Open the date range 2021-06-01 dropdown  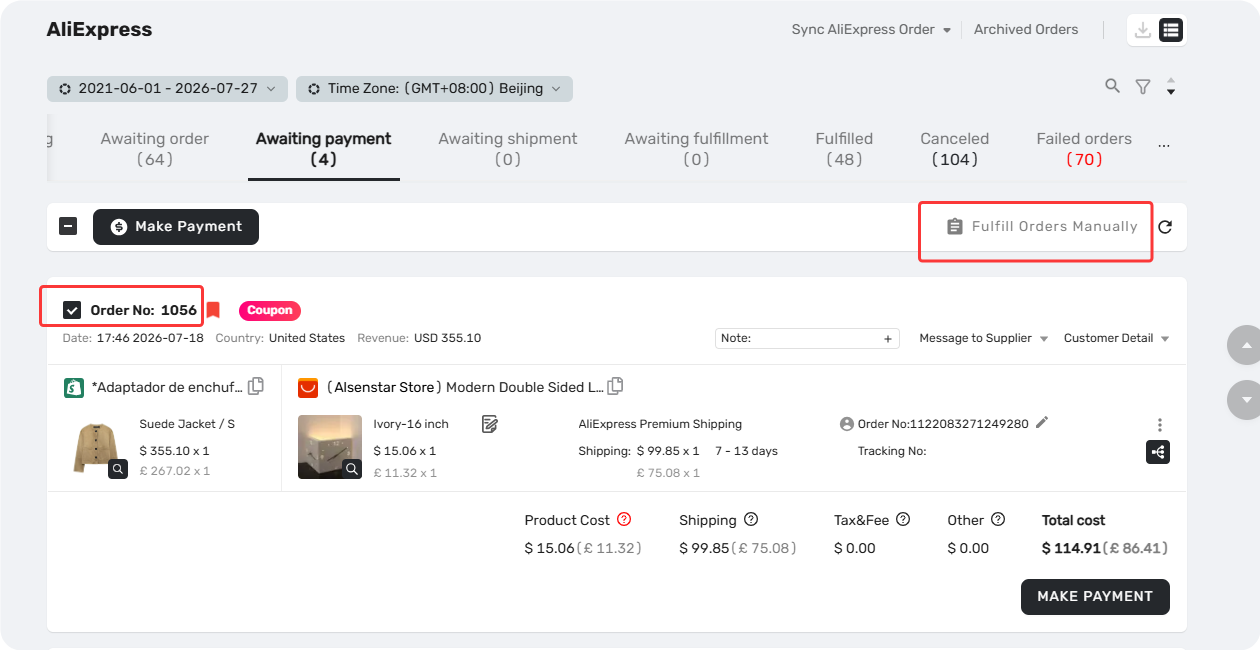[167, 88]
